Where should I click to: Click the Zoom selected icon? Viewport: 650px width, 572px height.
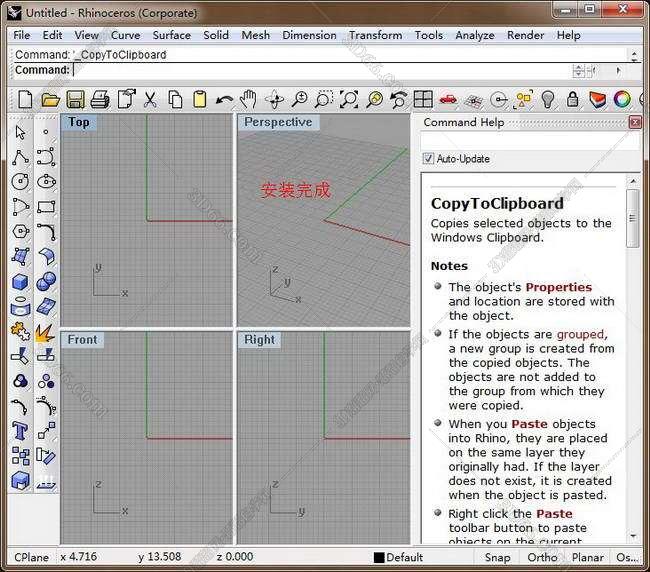coord(374,99)
